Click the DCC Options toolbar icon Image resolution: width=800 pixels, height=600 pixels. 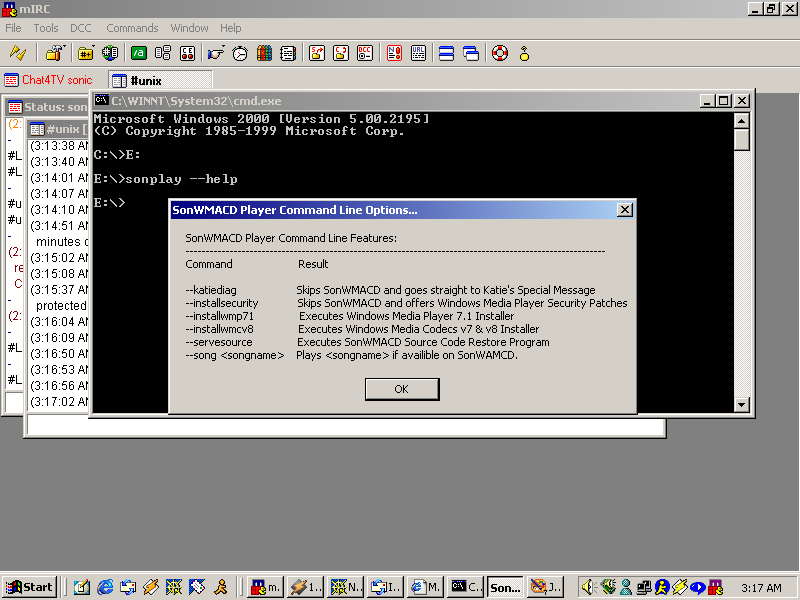coord(366,53)
